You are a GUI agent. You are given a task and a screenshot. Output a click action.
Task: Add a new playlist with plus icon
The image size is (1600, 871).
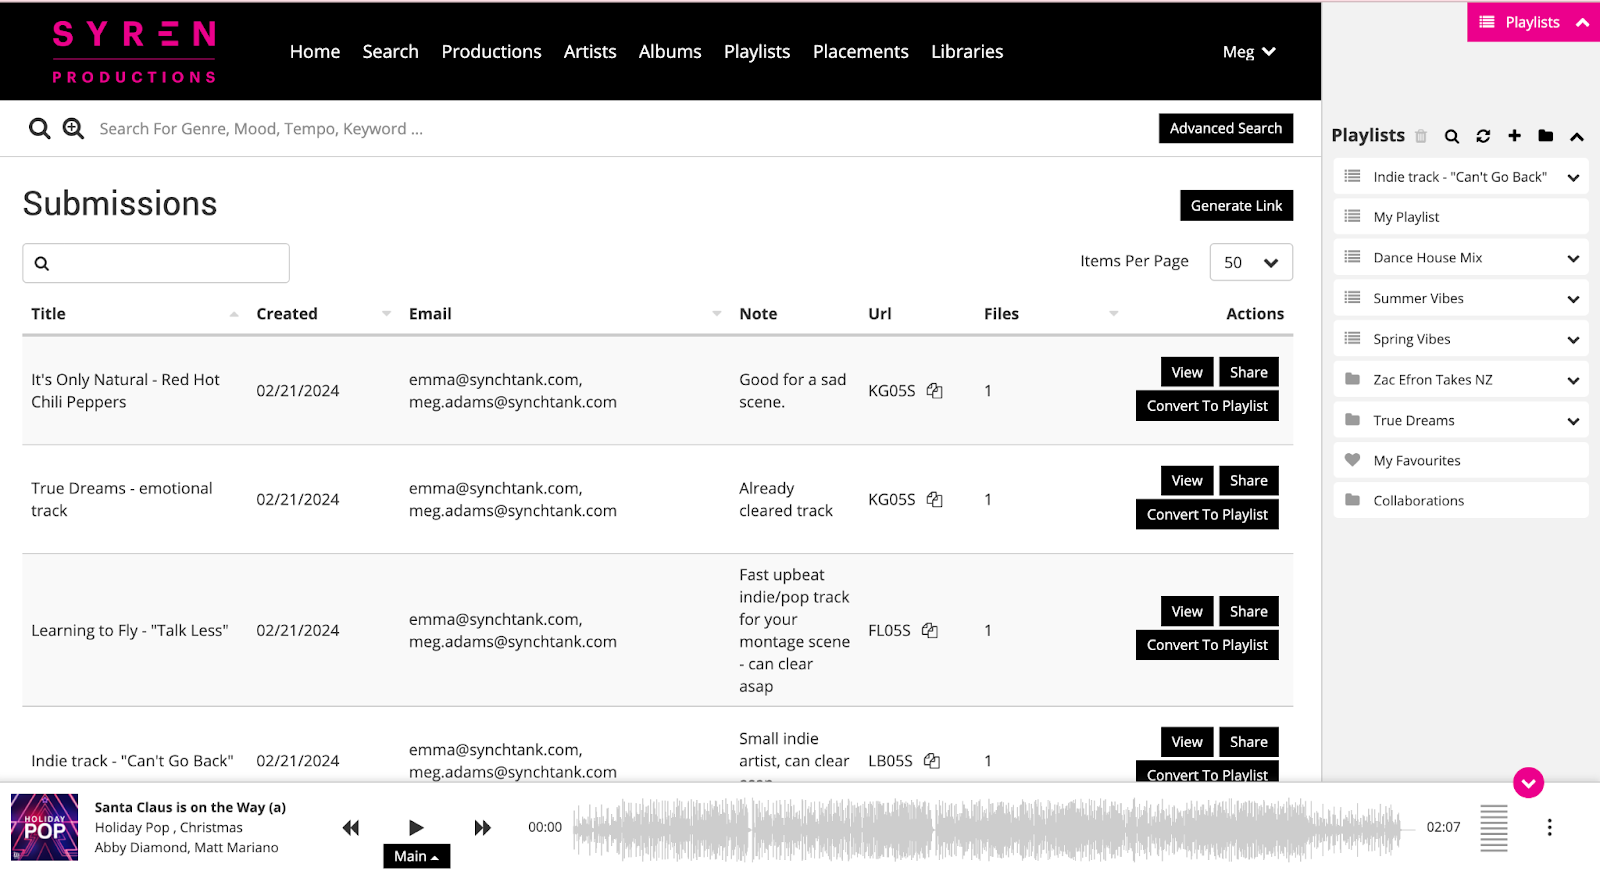pyautogui.click(x=1514, y=136)
